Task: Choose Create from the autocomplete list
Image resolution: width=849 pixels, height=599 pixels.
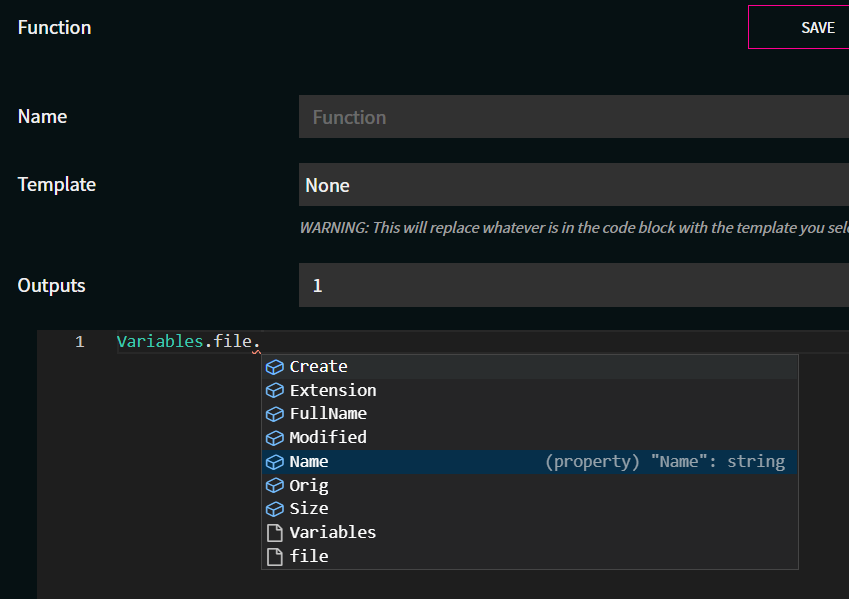Action: click(x=530, y=367)
